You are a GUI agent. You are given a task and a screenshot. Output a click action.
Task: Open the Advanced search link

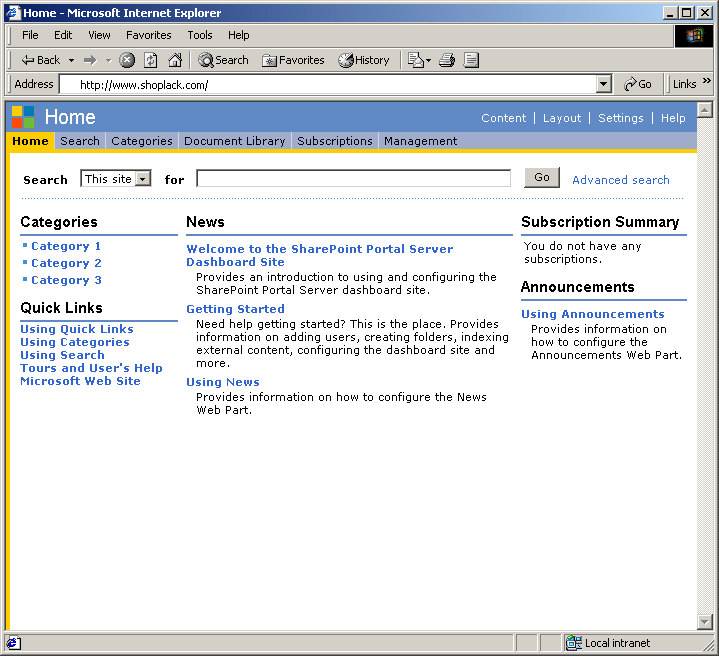pos(620,180)
